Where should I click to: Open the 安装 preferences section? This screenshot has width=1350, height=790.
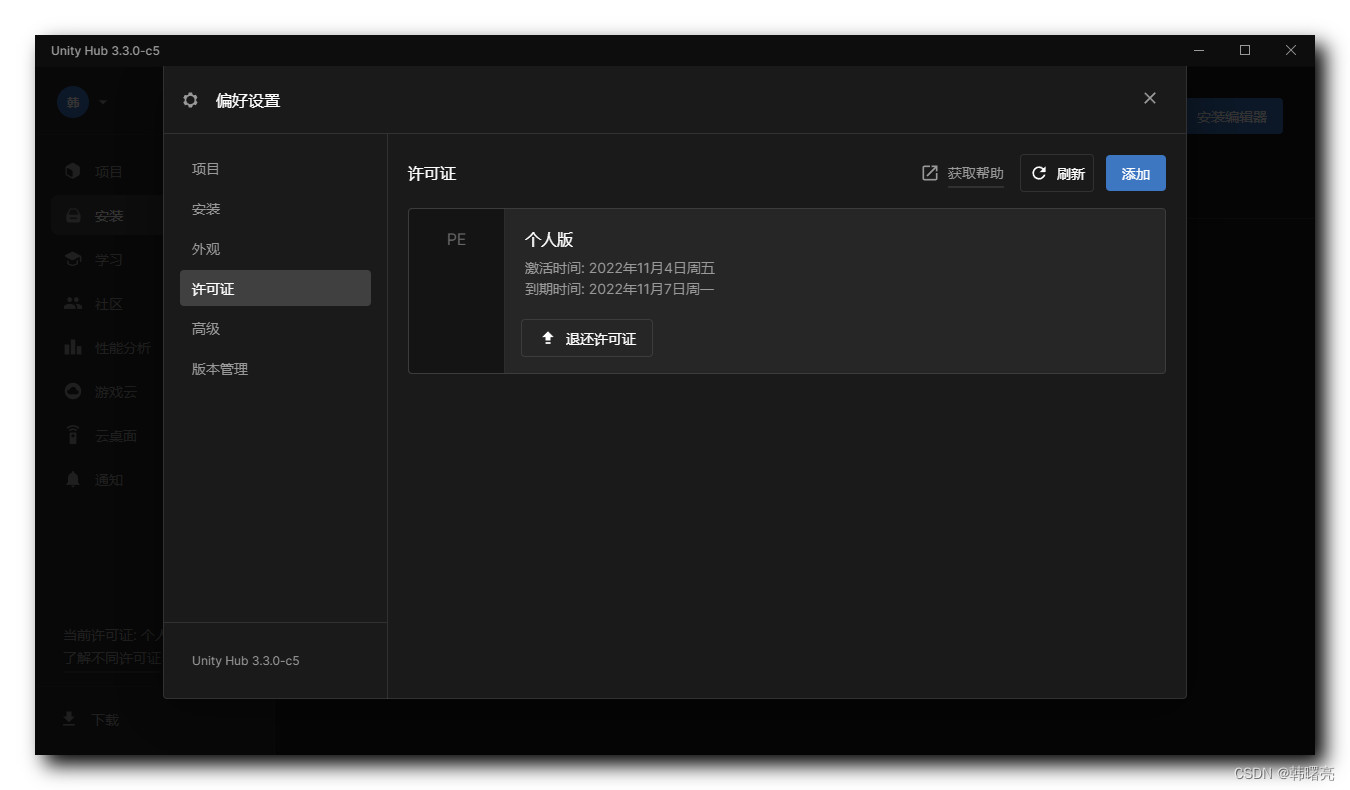[275, 209]
